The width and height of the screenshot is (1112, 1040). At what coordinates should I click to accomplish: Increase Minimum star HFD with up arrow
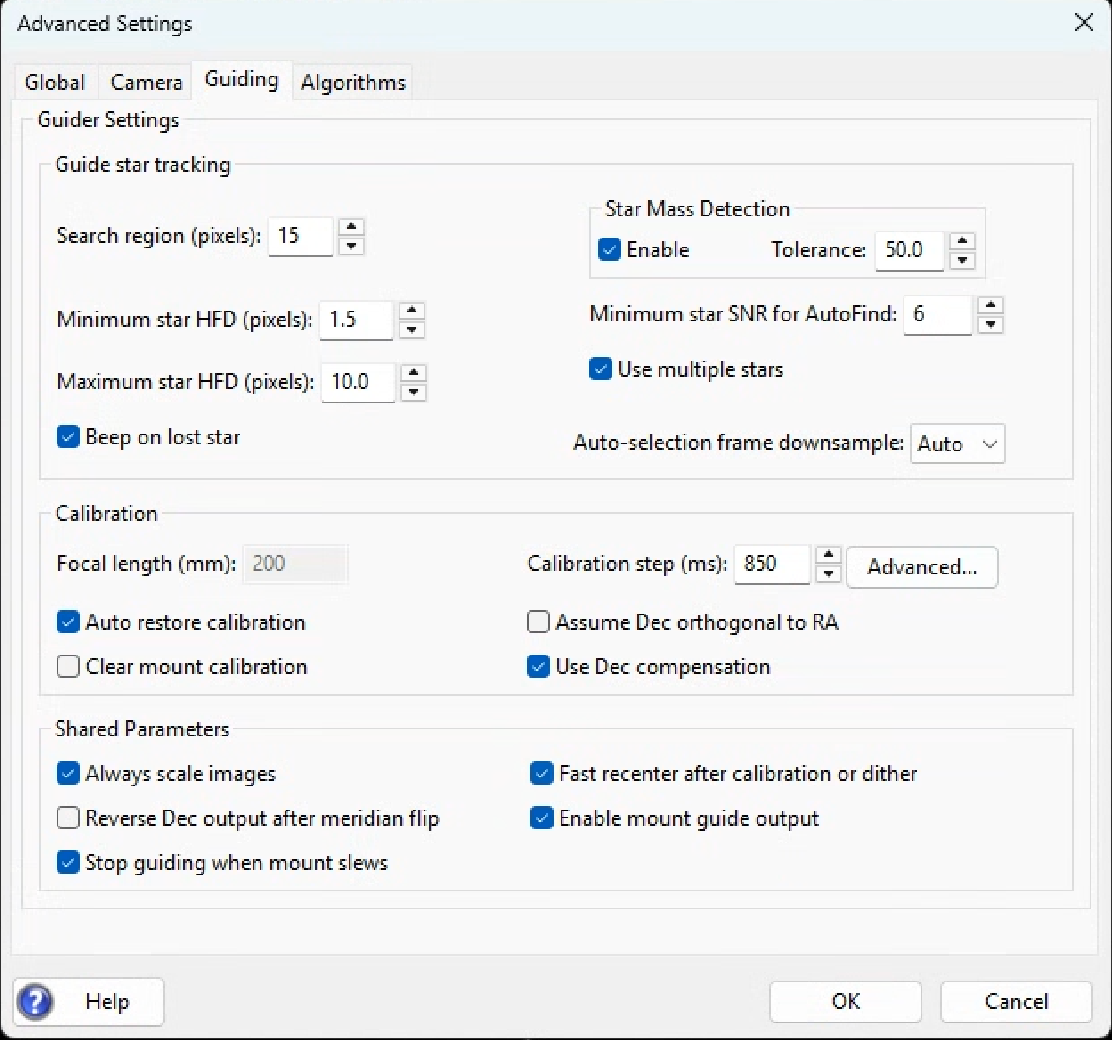tap(411, 311)
